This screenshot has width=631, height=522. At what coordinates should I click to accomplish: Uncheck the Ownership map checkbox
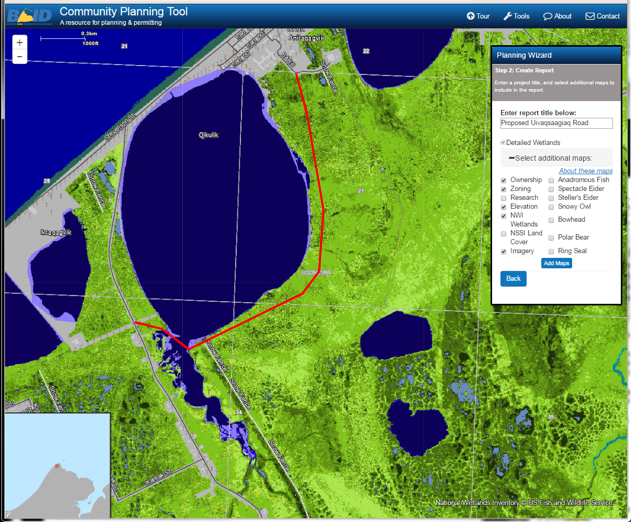[x=504, y=181]
